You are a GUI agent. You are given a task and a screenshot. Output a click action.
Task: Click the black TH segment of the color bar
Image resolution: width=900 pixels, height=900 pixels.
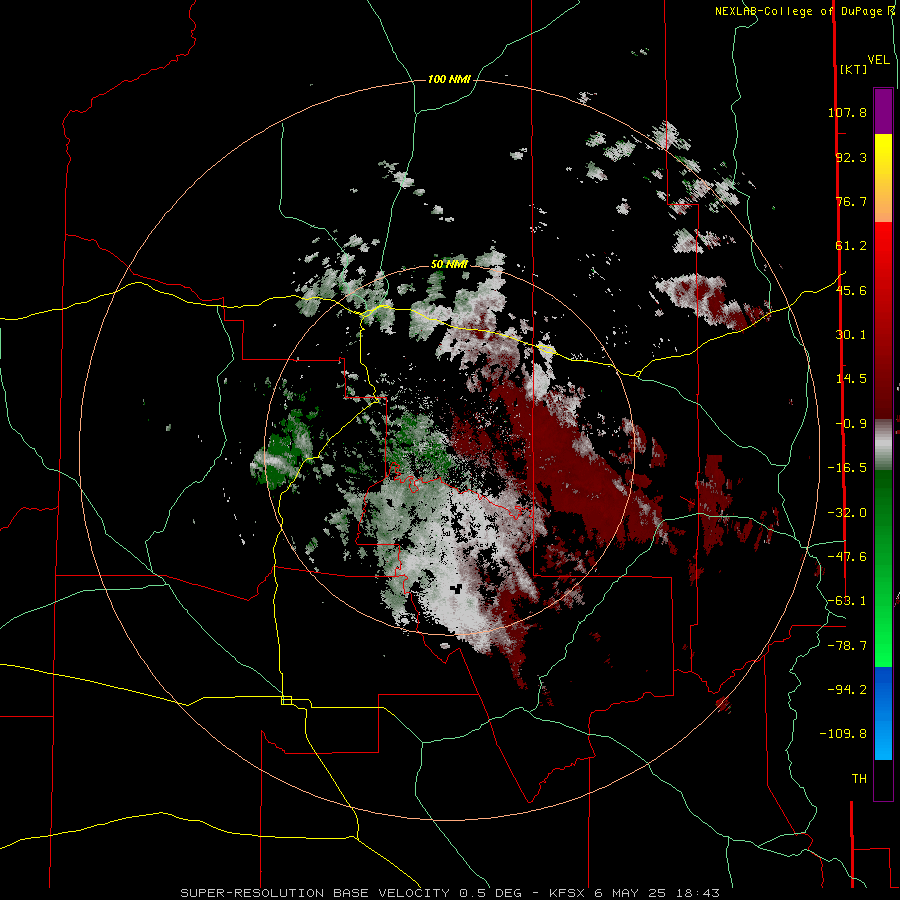pos(883,779)
